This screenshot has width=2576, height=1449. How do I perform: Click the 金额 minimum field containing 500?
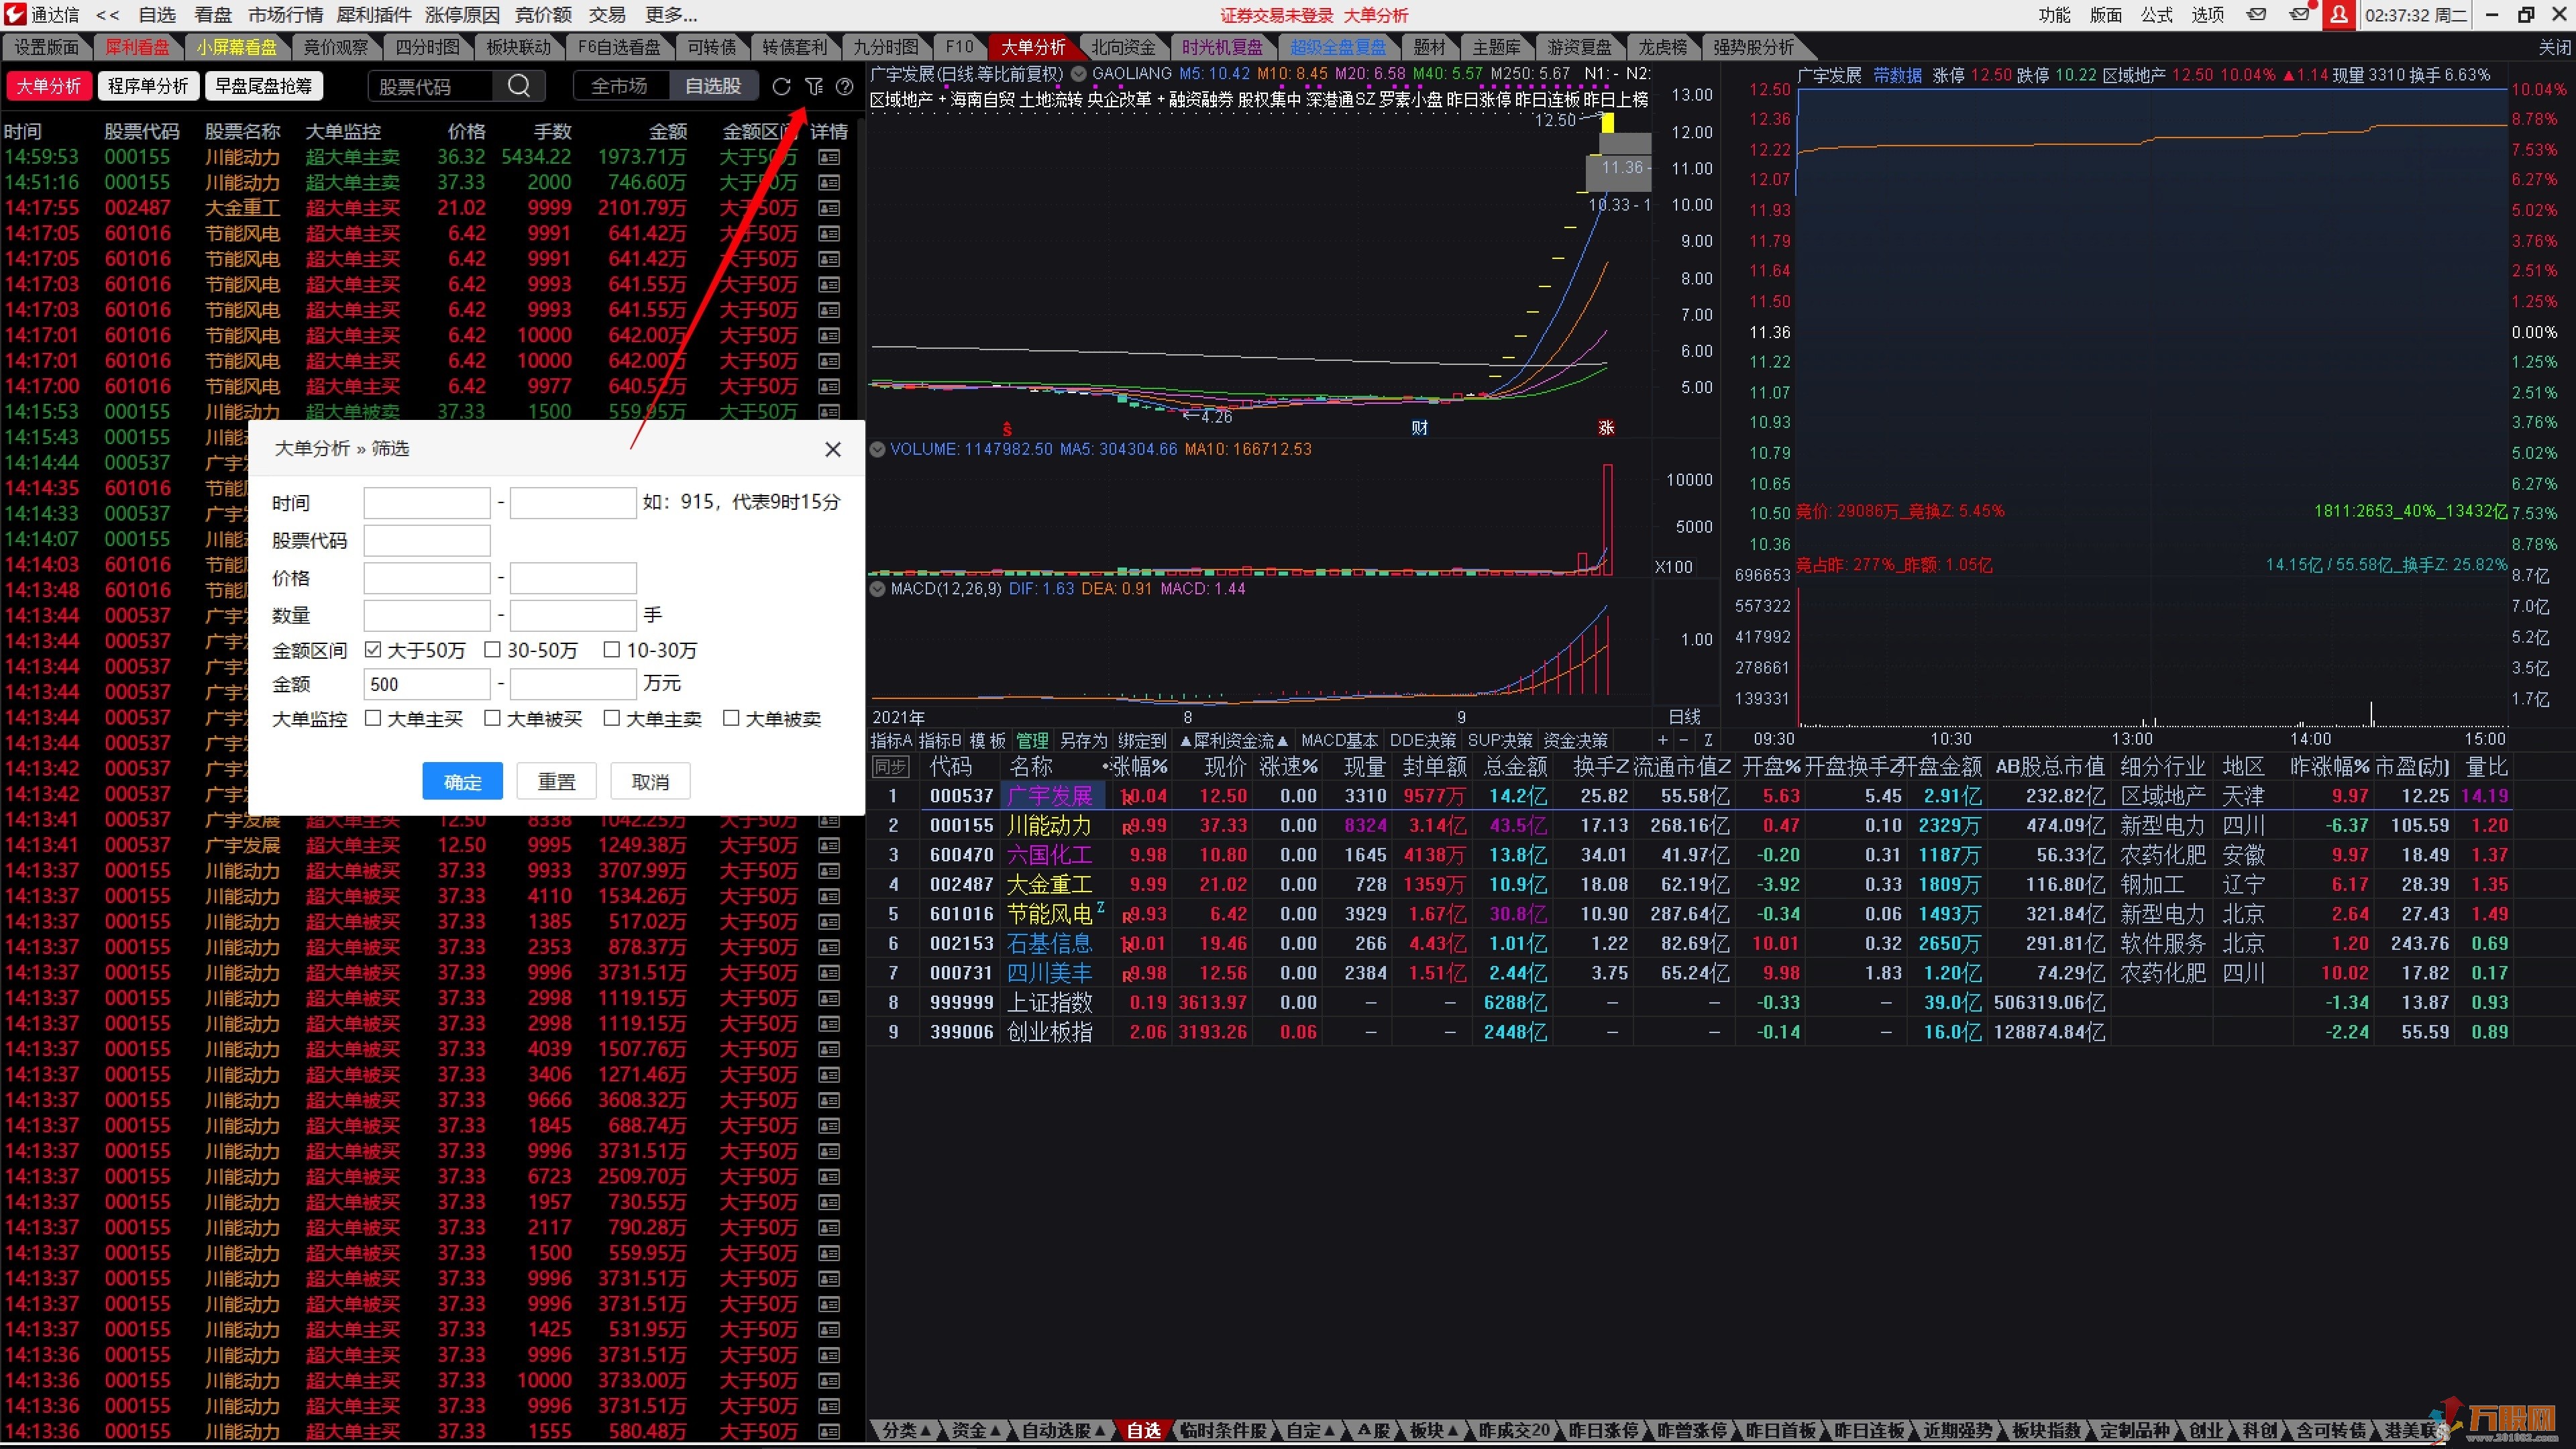pos(427,684)
